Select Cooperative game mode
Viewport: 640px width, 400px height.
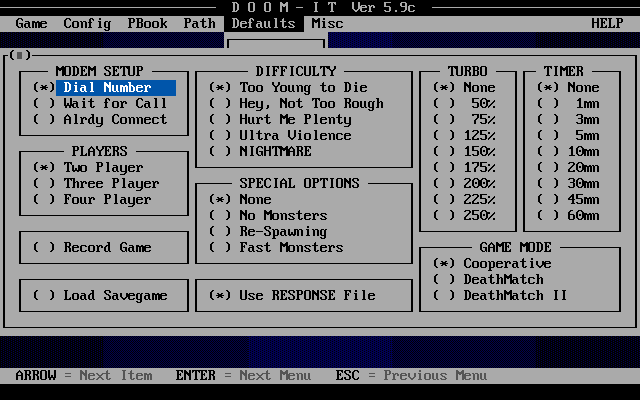coord(492,263)
